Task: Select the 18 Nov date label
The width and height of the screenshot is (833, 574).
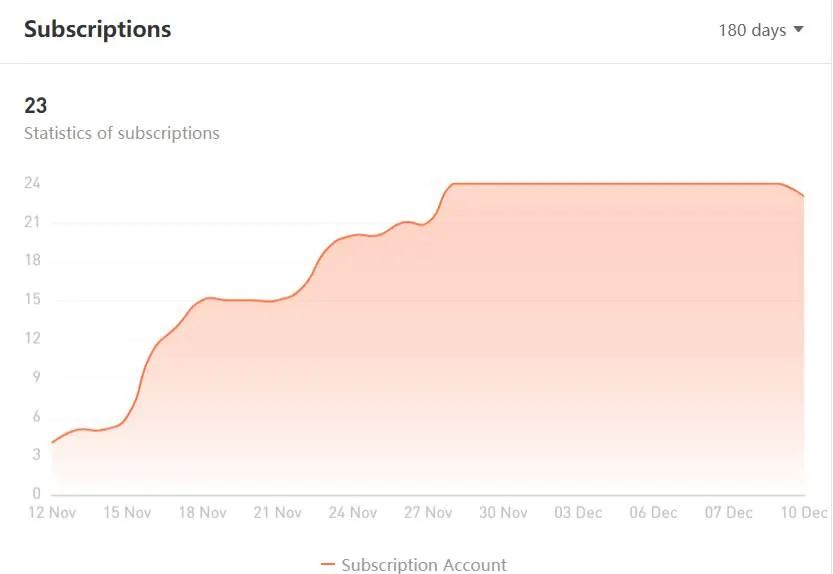Action: (202, 512)
